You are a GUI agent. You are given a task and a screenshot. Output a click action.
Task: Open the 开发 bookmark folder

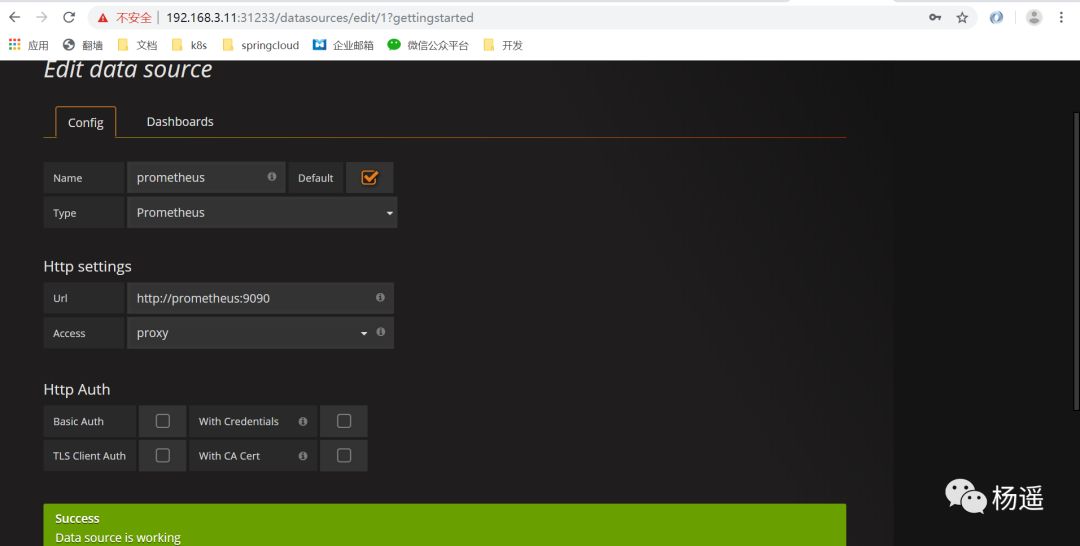[x=503, y=45]
